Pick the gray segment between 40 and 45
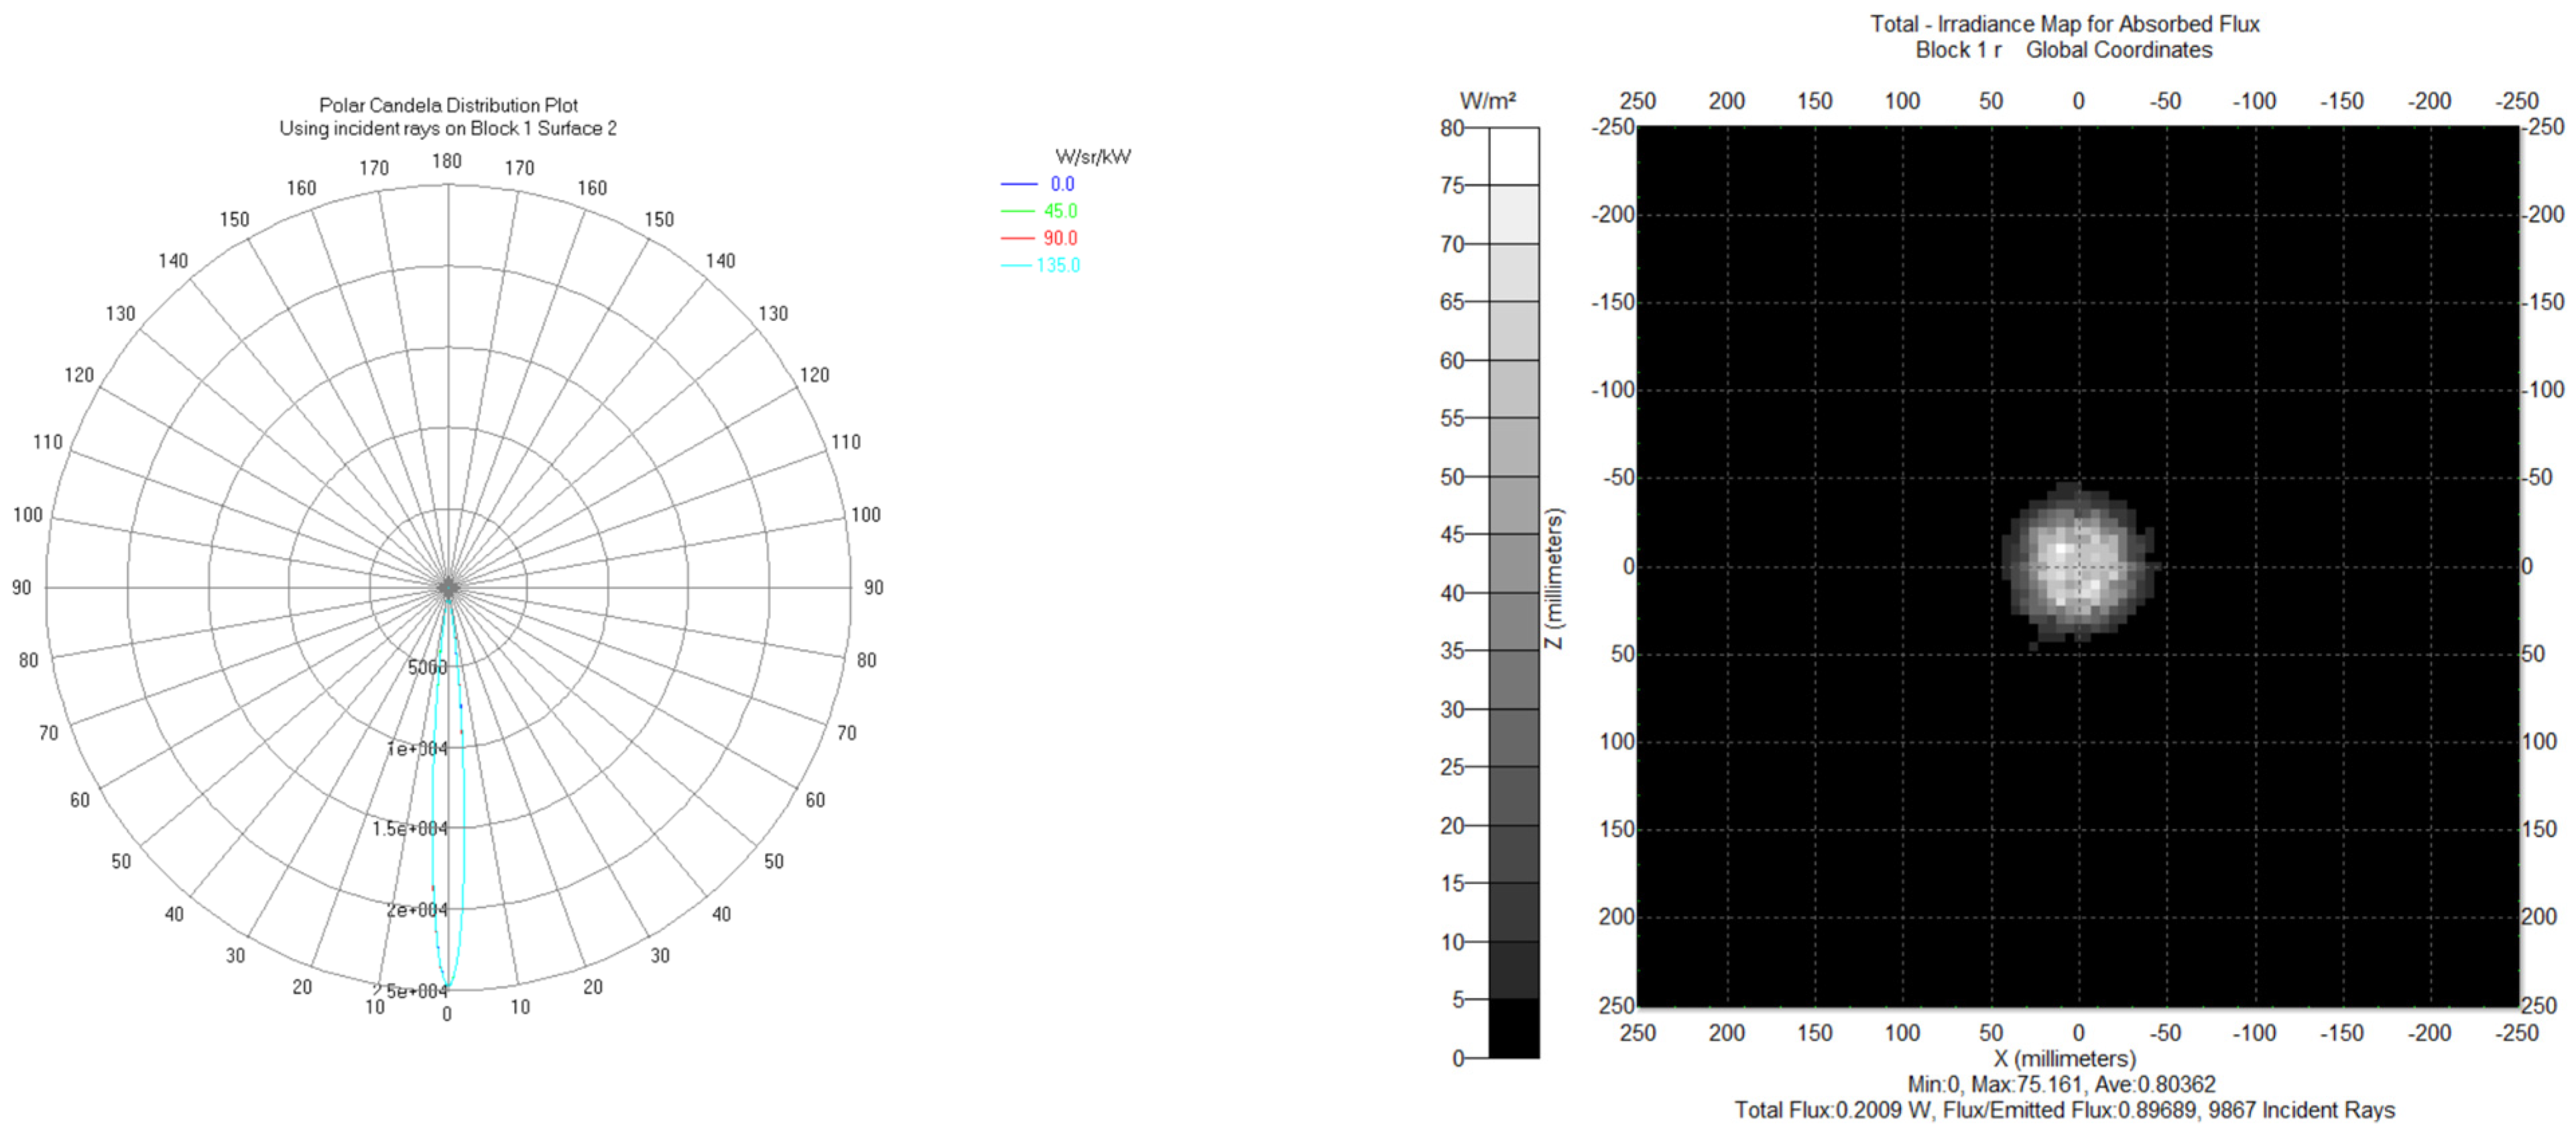Screen dimensions: 2576x1136 1514,563
